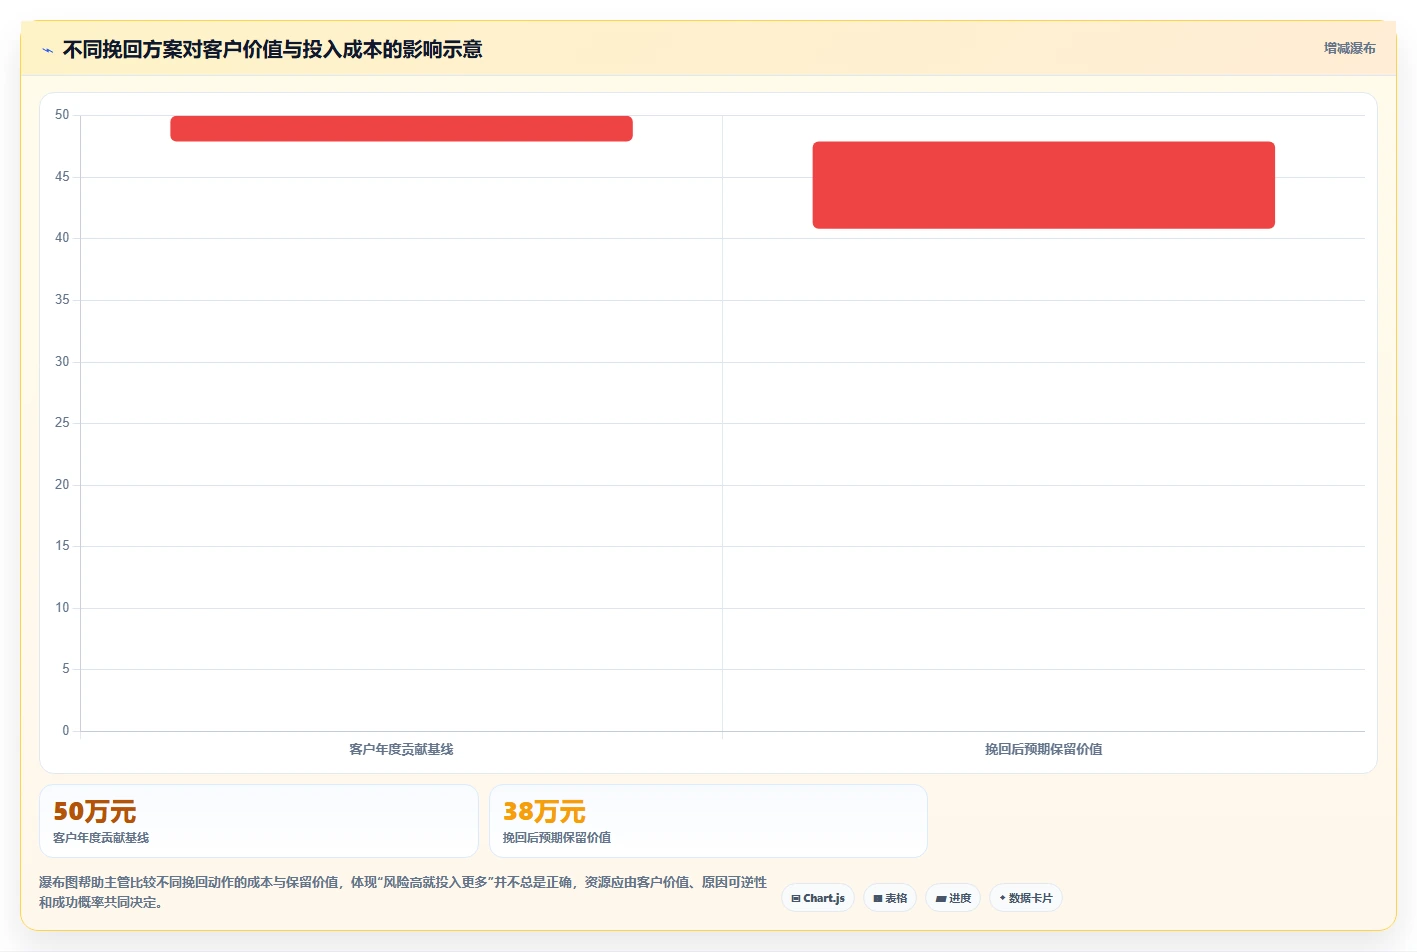Click the lightning icon beside the chart title
This screenshot has width=1417, height=952.
(47, 50)
